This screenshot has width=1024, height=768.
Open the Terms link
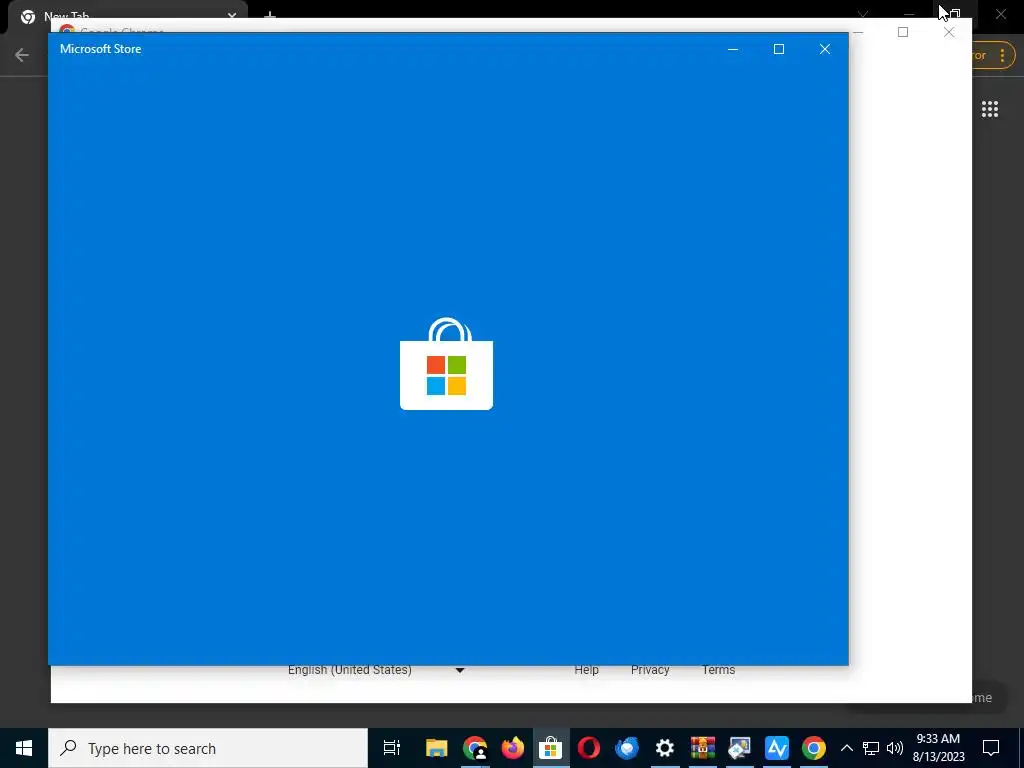pyautogui.click(x=718, y=670)
